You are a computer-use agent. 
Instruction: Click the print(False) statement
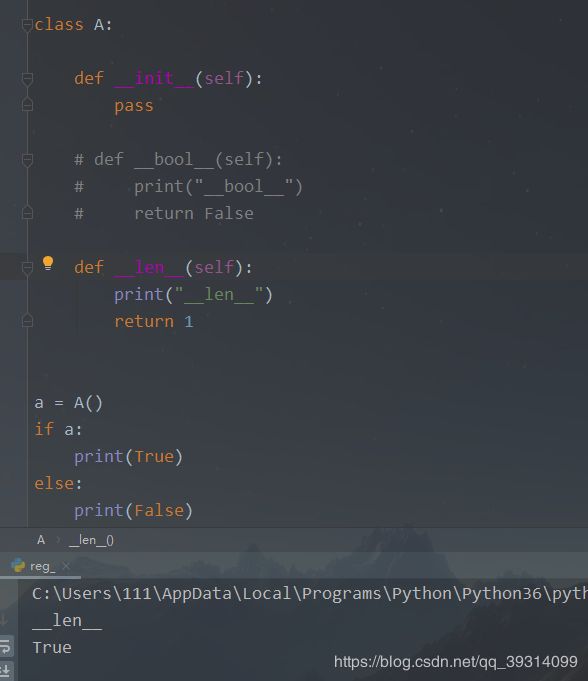[x=133, y=511]
